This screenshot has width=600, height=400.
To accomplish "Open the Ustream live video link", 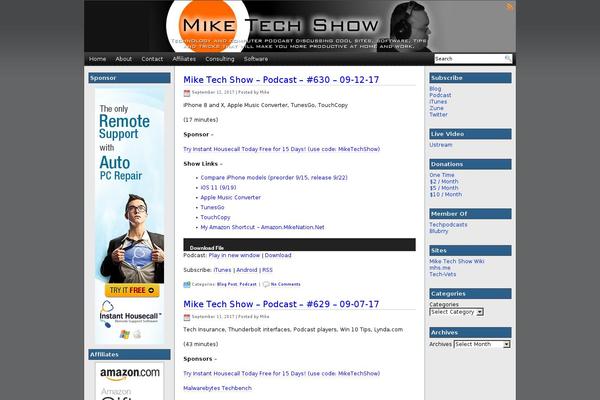I will tap(441, 145).
